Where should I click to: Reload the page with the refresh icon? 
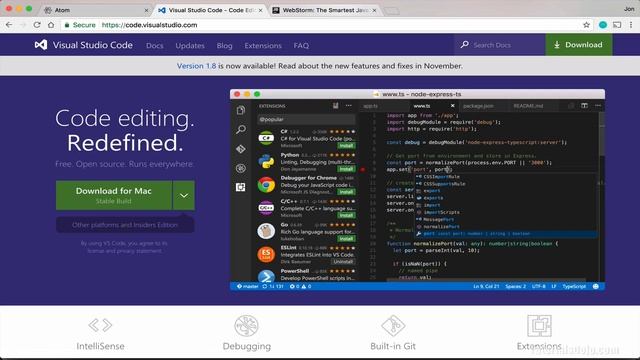pos(37,25)
